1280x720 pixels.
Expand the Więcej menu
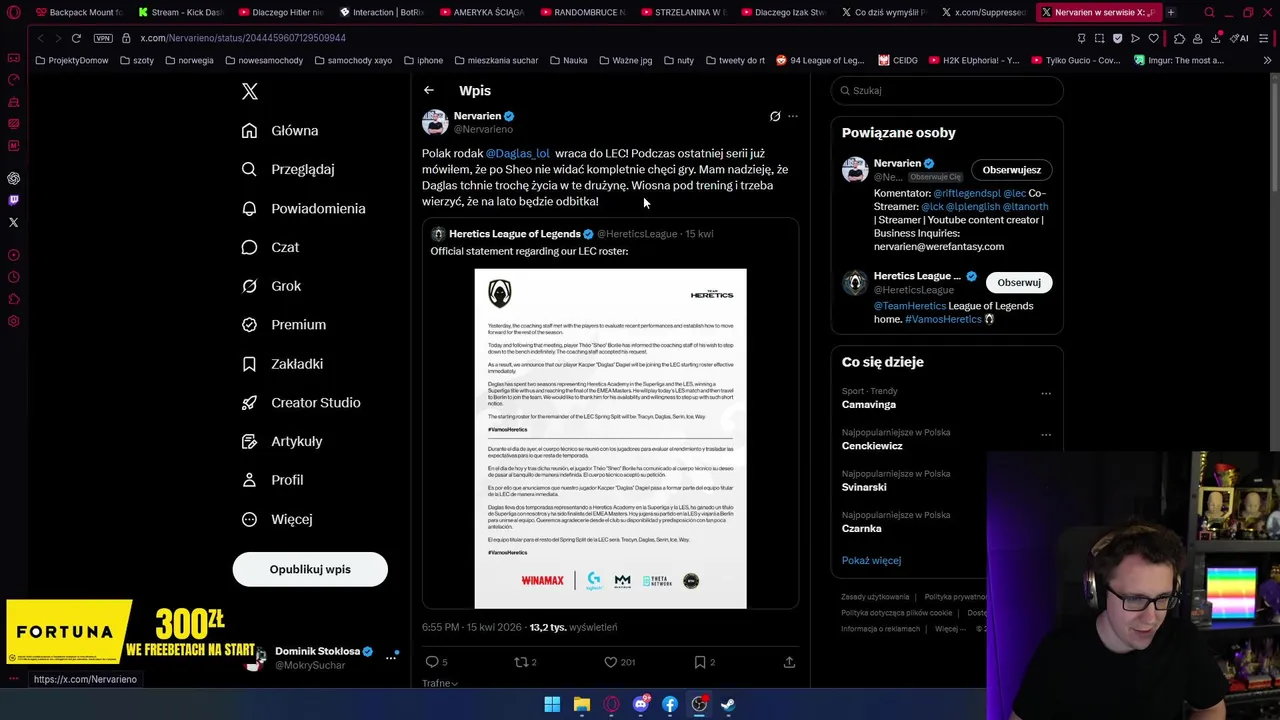pos(278,519)
